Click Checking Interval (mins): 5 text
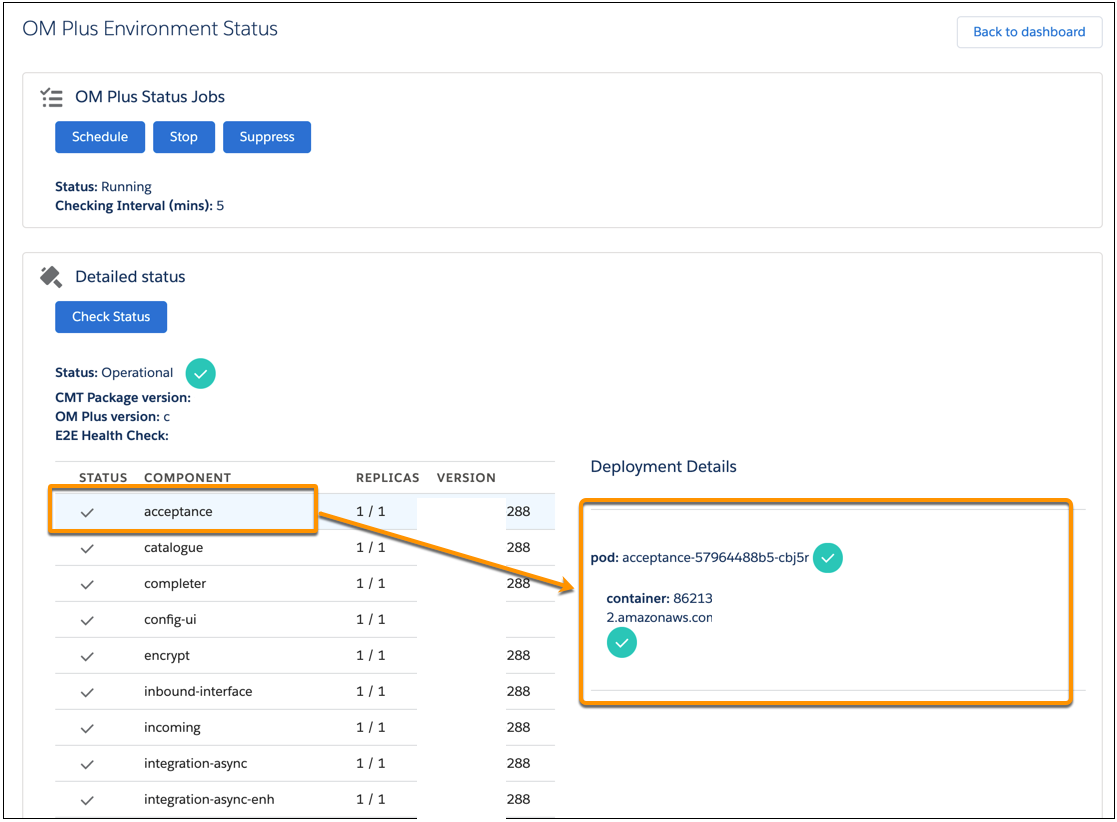The width and height of the screenshot is (1117, 822). tap(140, 206)
